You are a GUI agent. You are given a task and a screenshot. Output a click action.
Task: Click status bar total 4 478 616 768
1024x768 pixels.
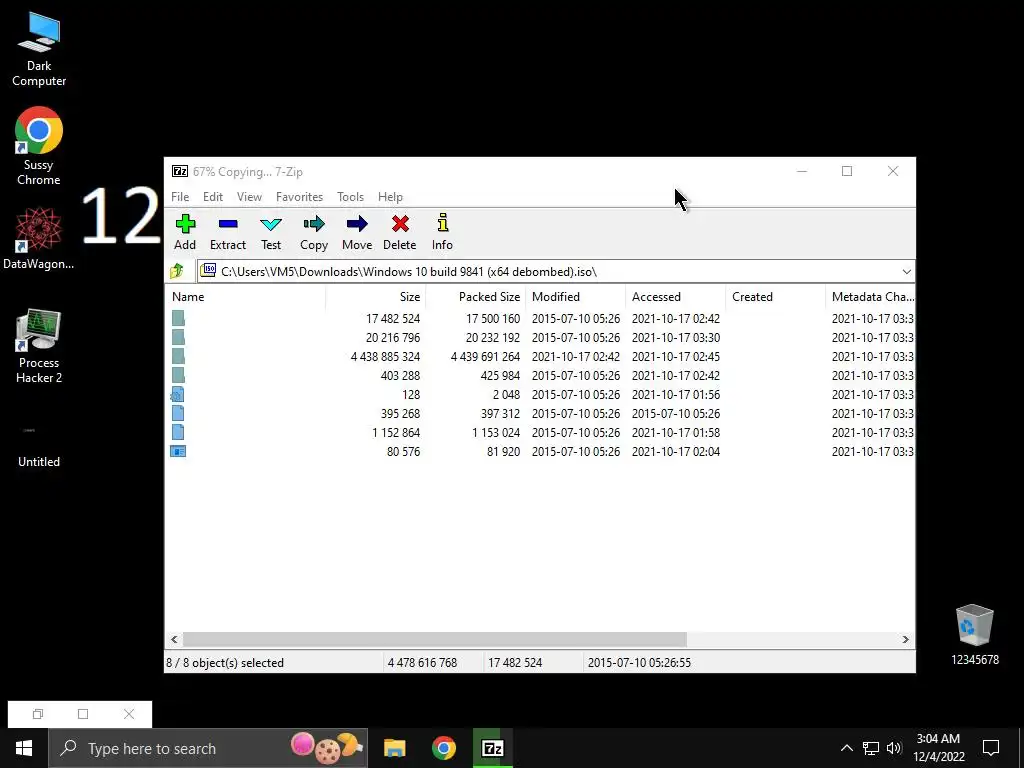coord(422,662)
